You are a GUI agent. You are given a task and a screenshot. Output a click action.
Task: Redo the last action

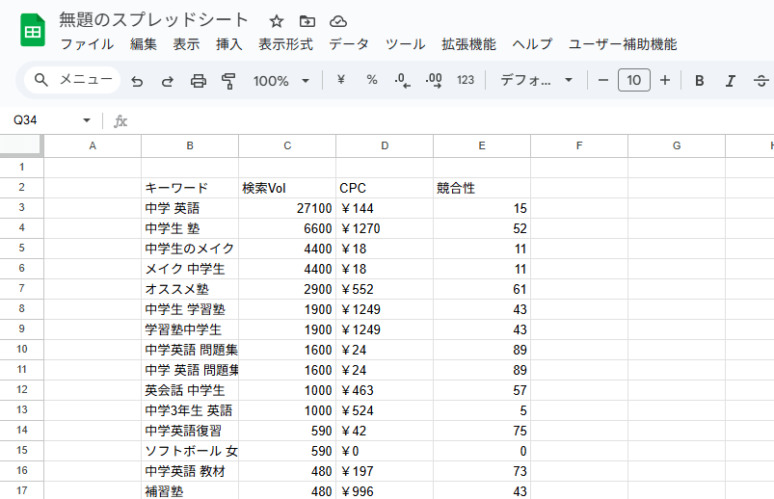[x=168, y=80]
